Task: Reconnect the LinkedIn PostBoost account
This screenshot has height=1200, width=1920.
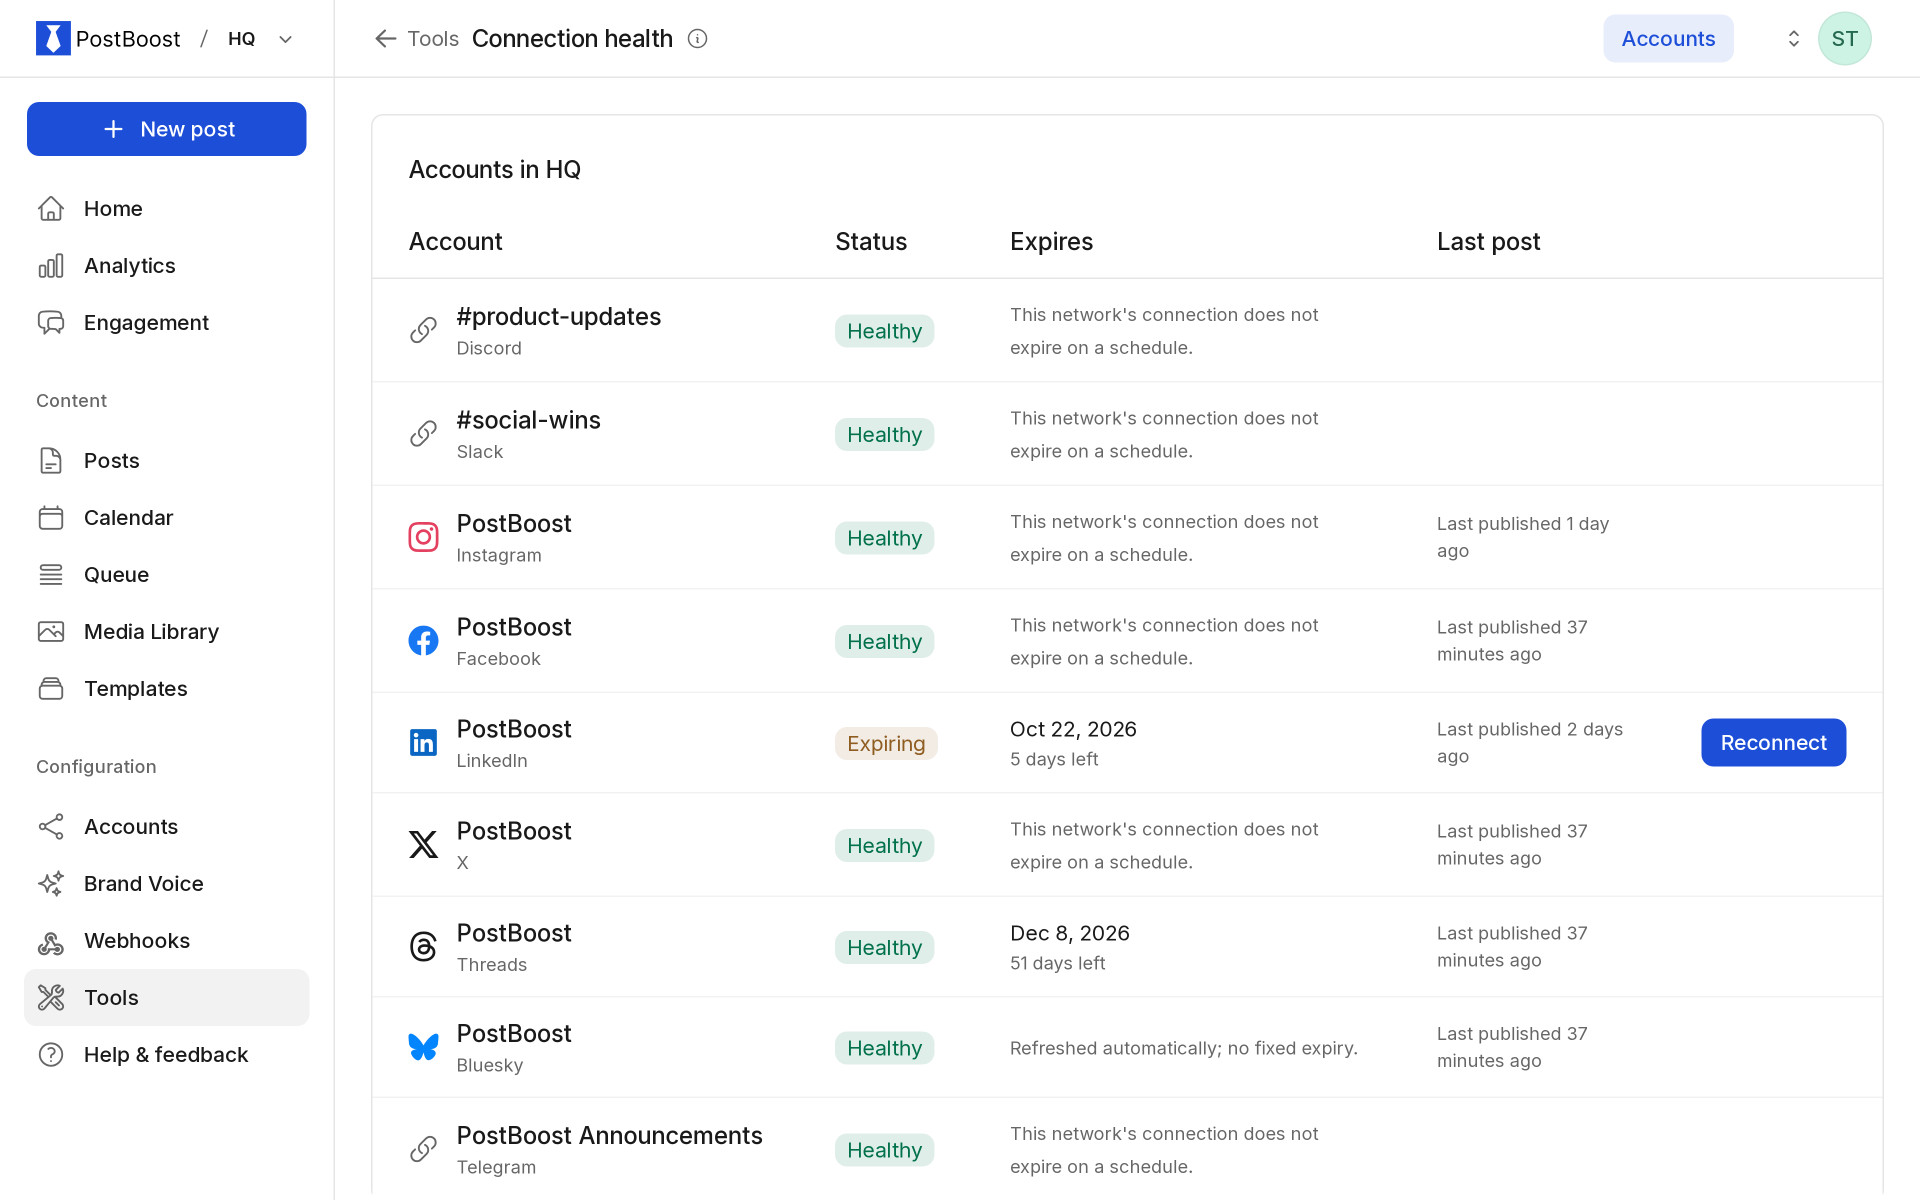Action: (1773, 742)
